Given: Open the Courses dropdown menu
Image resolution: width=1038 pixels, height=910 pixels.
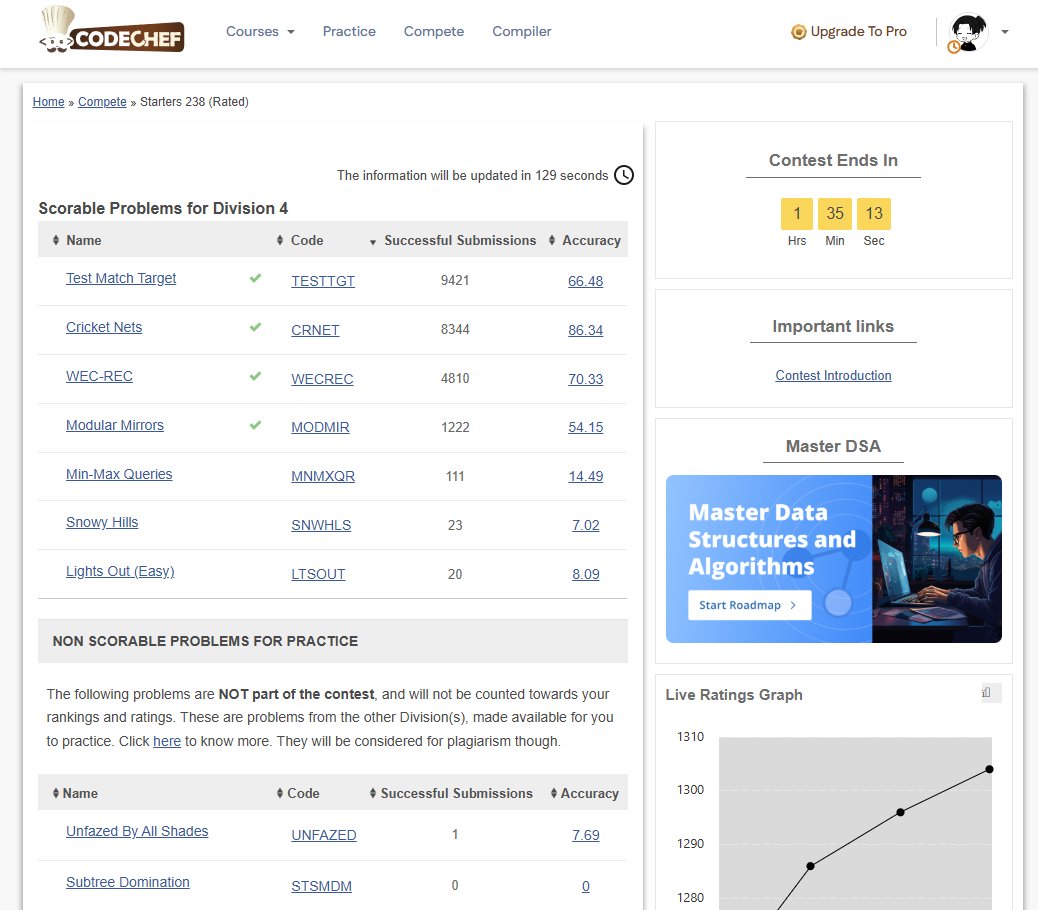Looking at the screenshot, I should tap(260, 31).
